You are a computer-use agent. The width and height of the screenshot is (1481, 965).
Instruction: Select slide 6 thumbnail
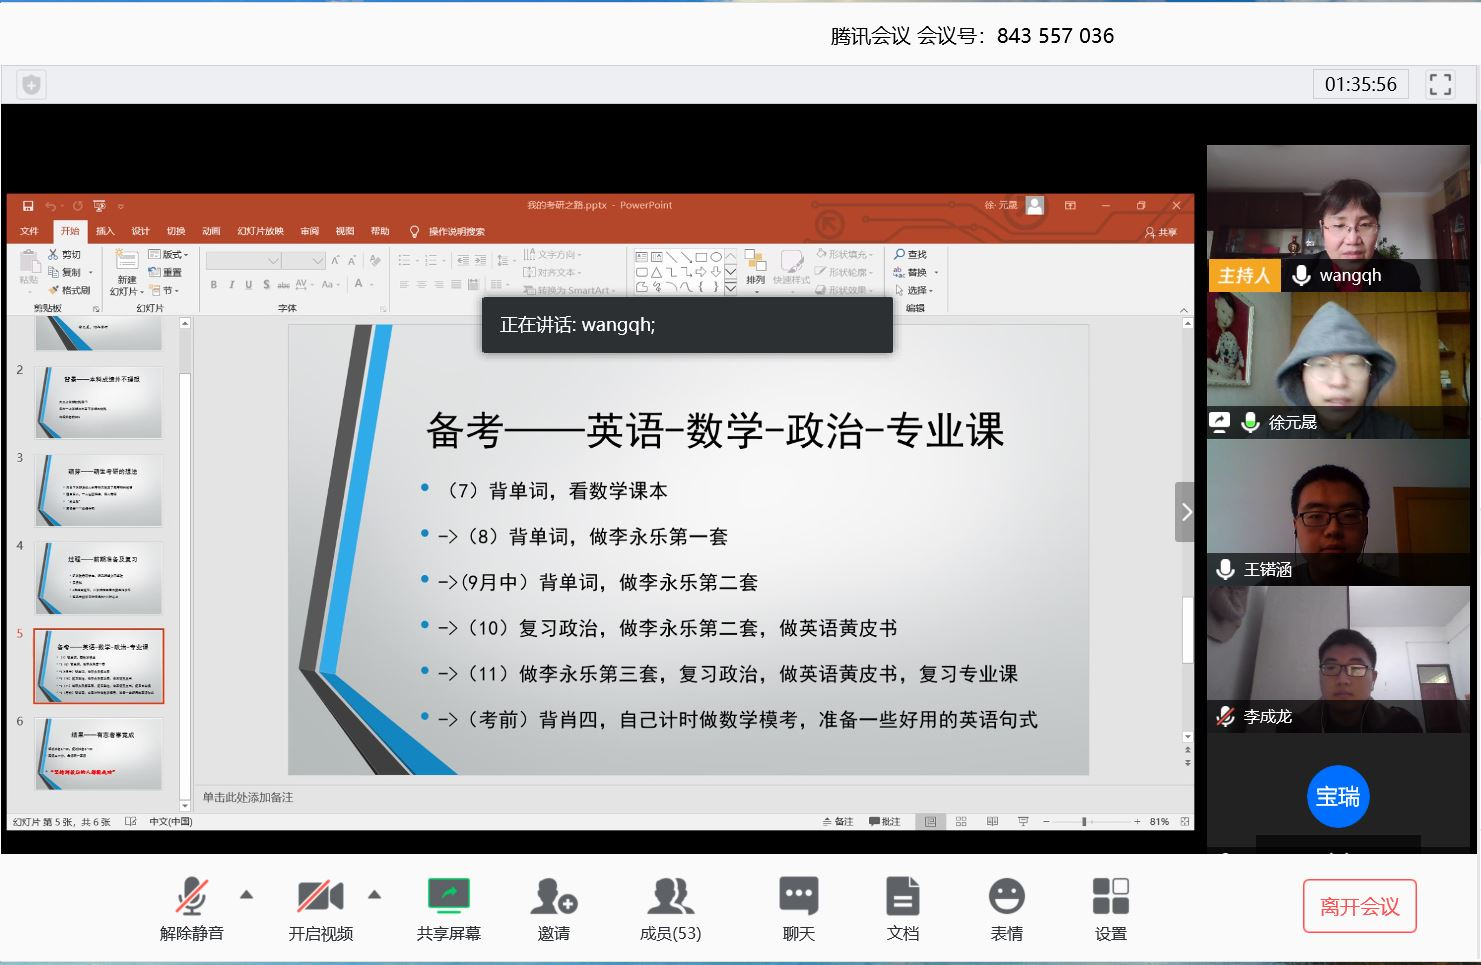[x=98, y=754]
